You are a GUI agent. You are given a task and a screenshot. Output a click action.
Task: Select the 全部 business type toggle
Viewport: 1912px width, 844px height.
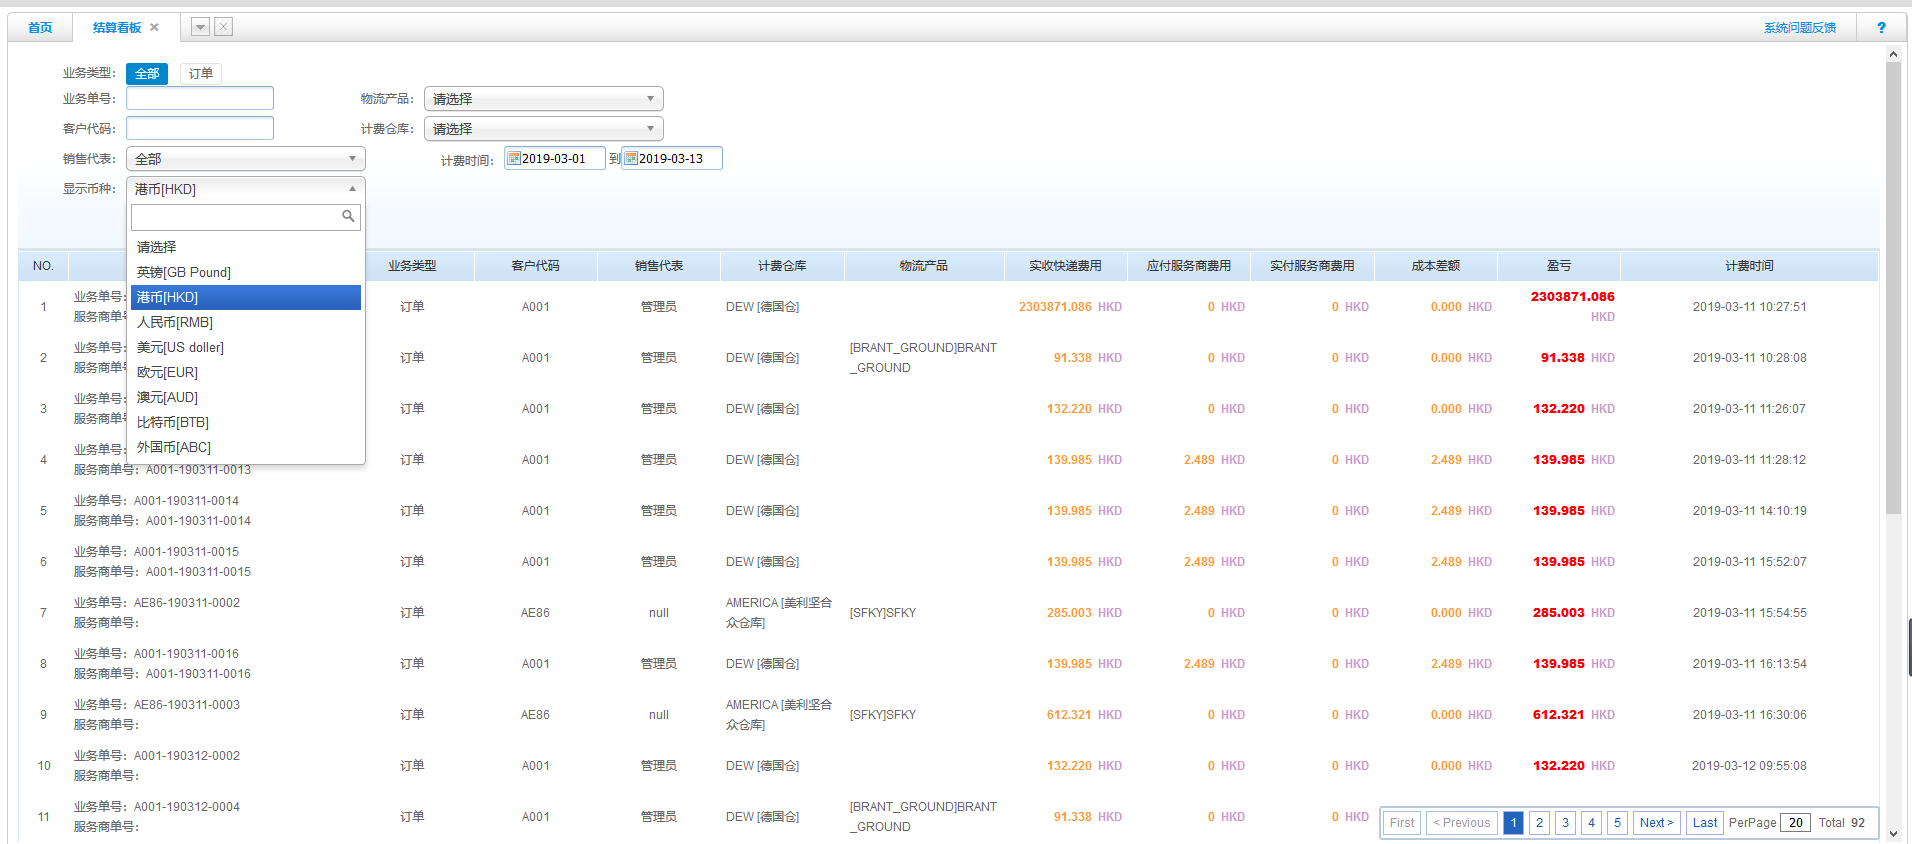(x=147, y=74)
